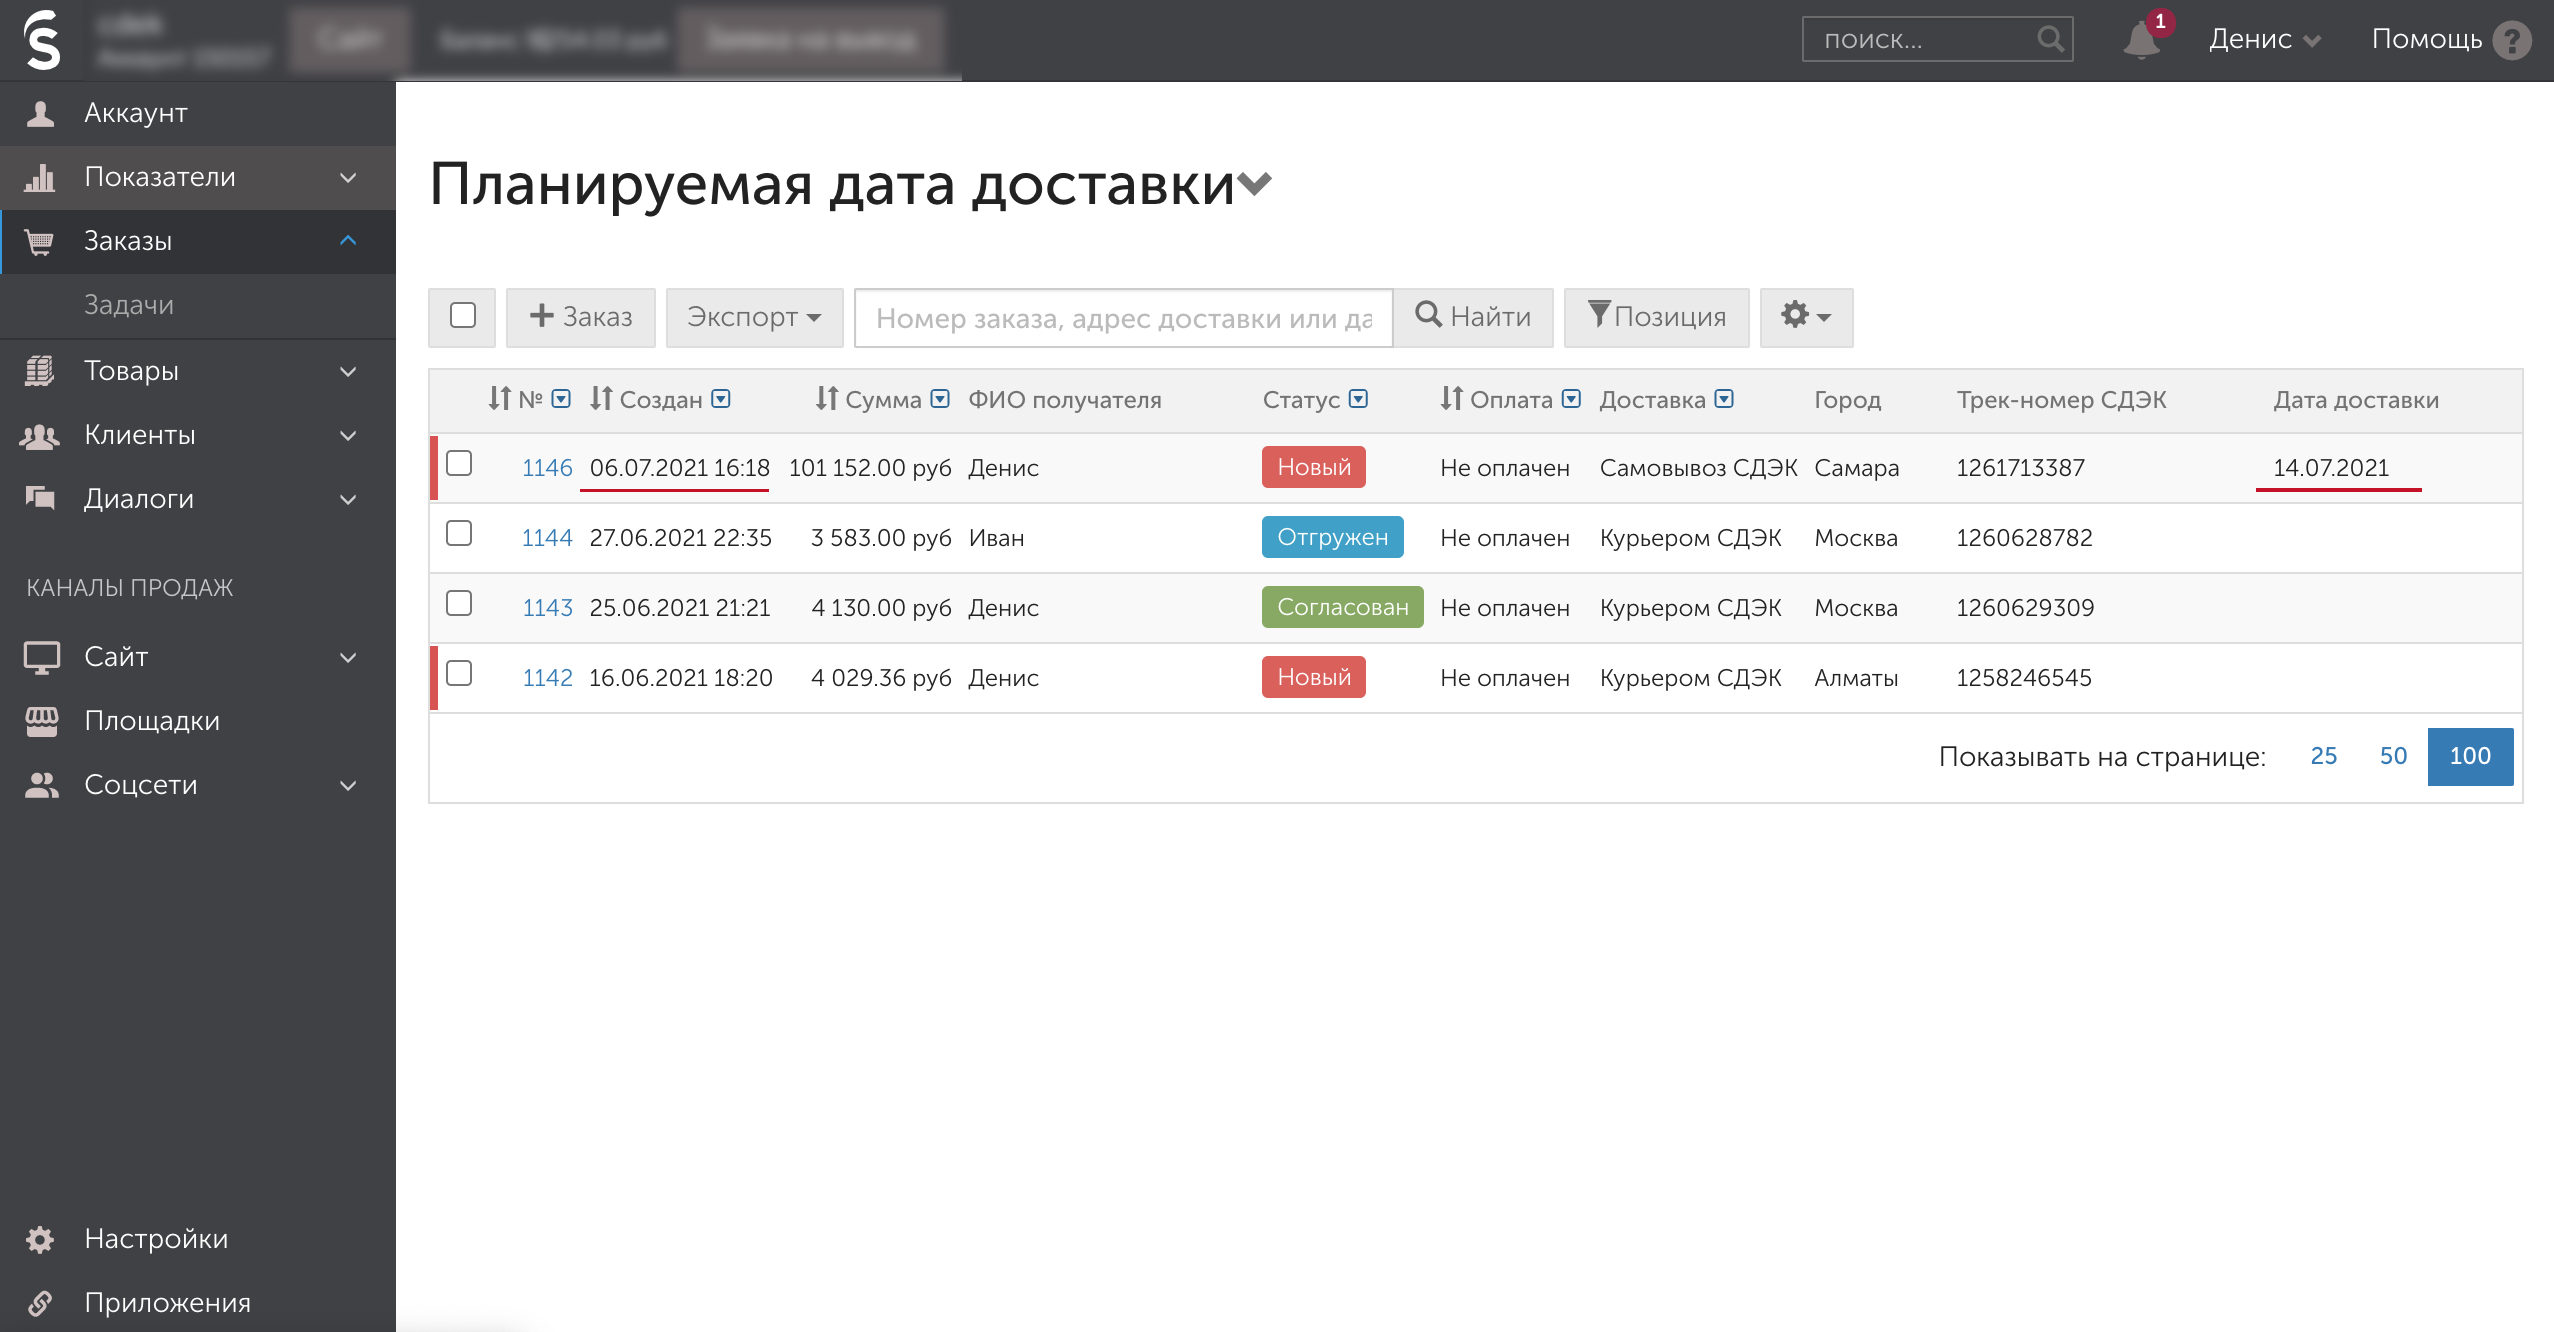Screen dimensions: 2554x1332
Task: Switch to the Задачи menu item
Action: click(x=130, y=305)
